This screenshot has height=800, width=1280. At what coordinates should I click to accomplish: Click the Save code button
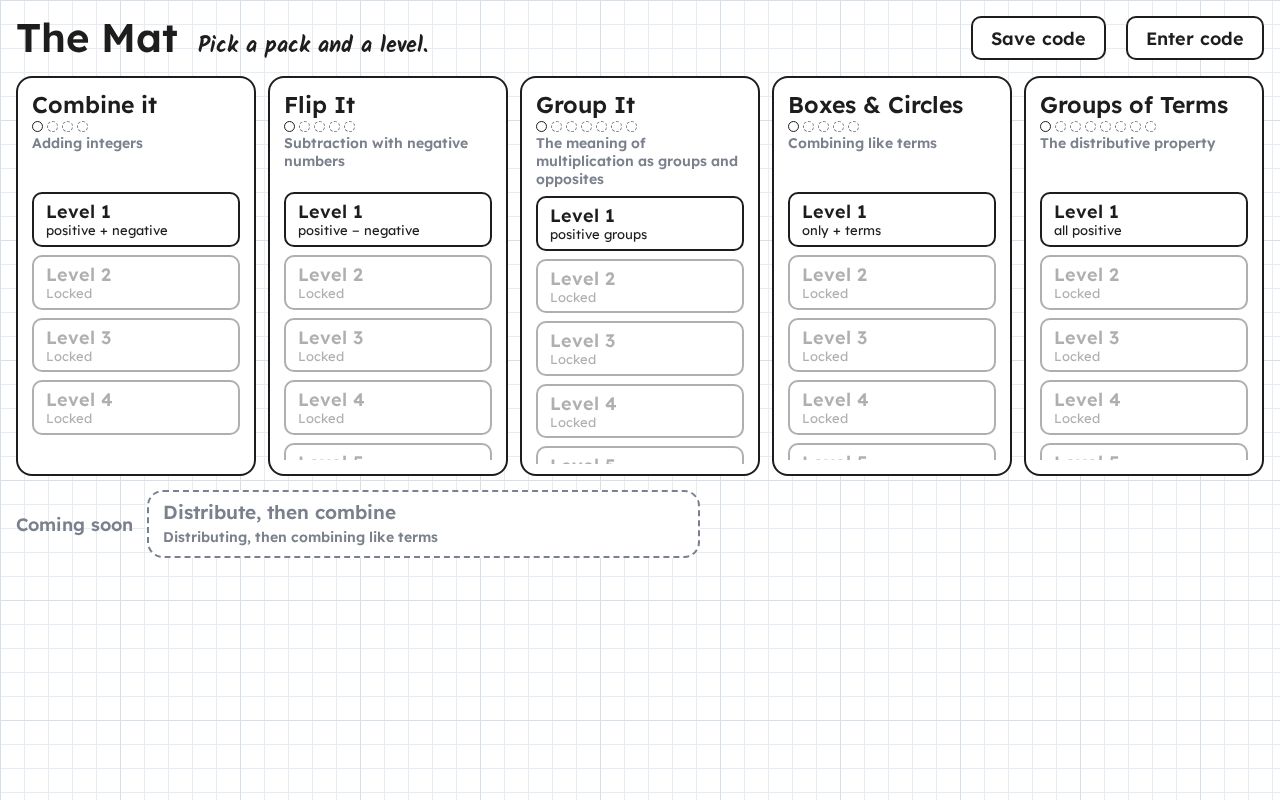tap(1038, 38)
